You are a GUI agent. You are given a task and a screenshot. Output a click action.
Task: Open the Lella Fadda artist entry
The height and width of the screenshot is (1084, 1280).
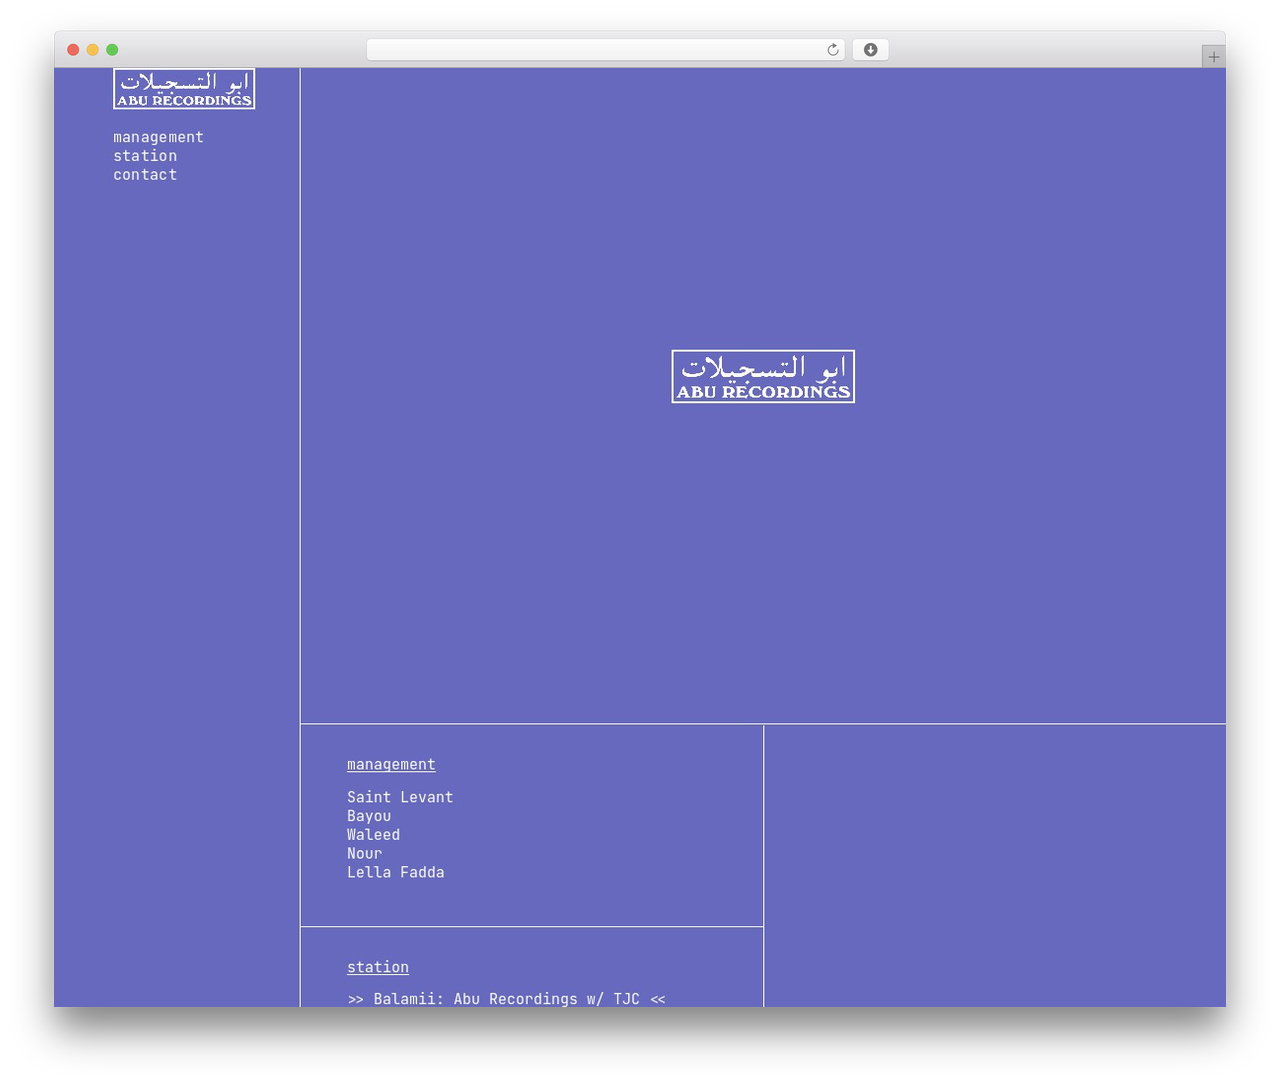coord(396,873)
